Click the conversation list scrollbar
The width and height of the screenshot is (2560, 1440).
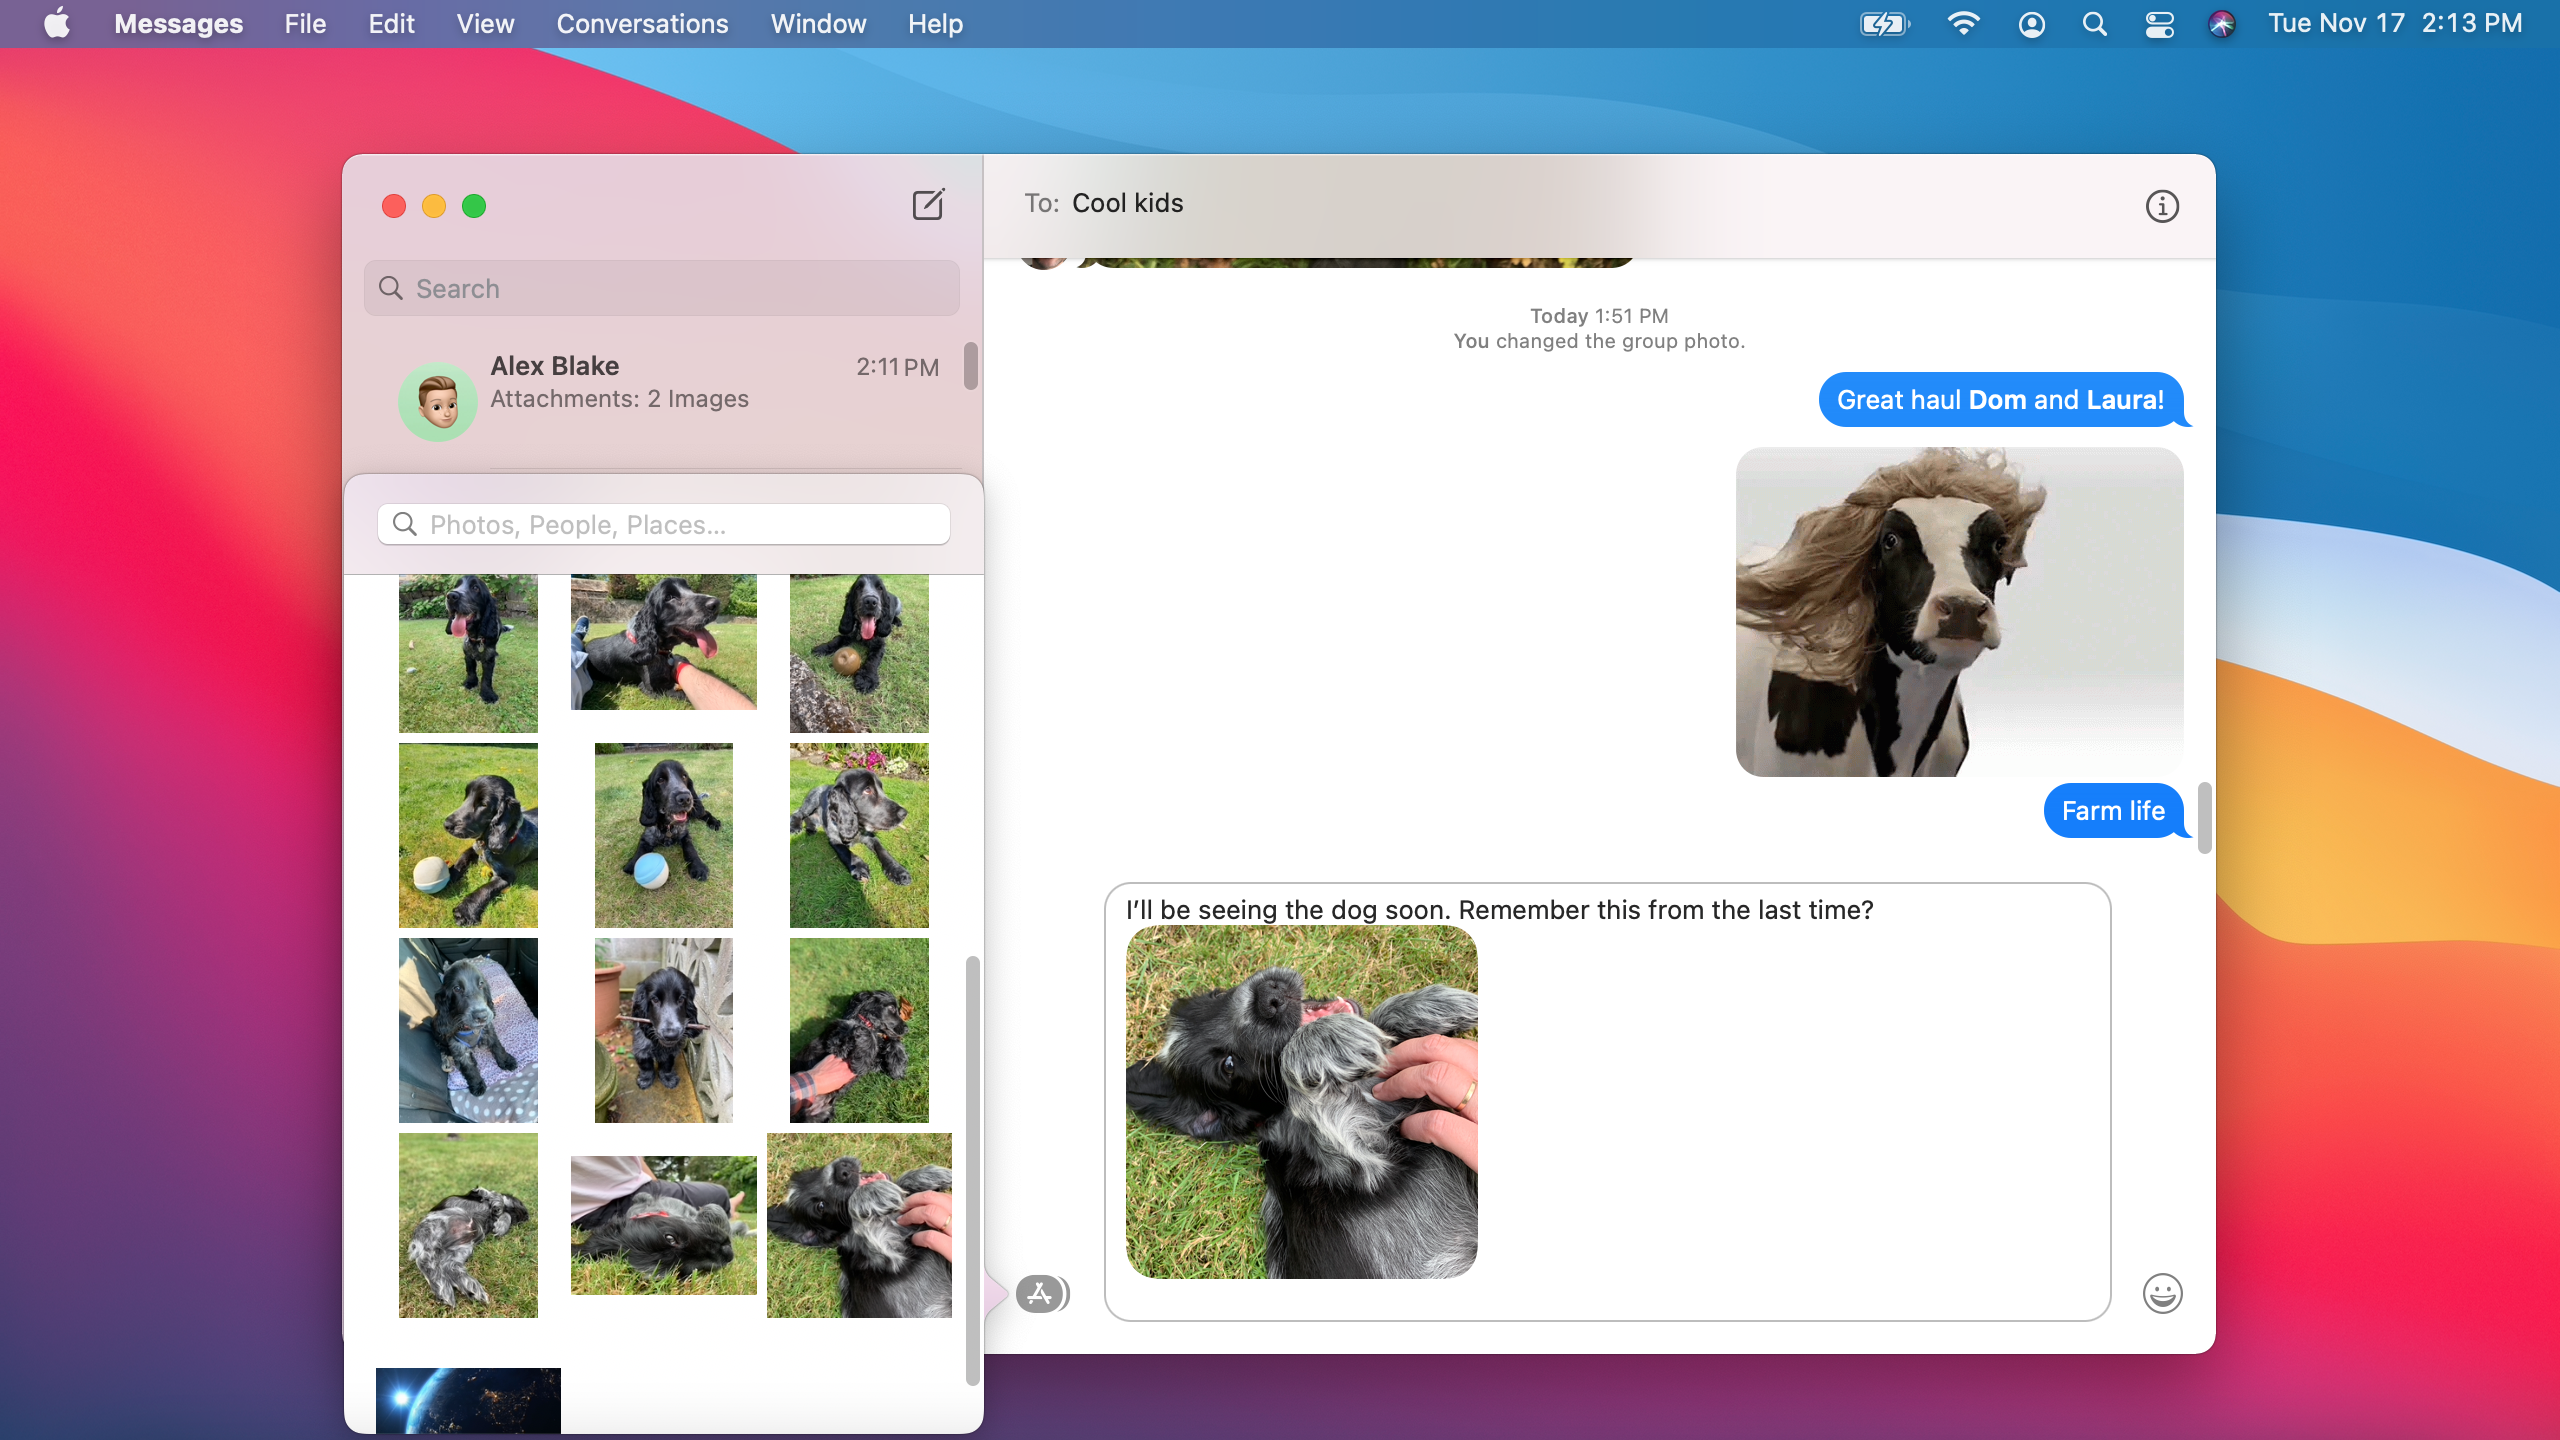point(970,366)
